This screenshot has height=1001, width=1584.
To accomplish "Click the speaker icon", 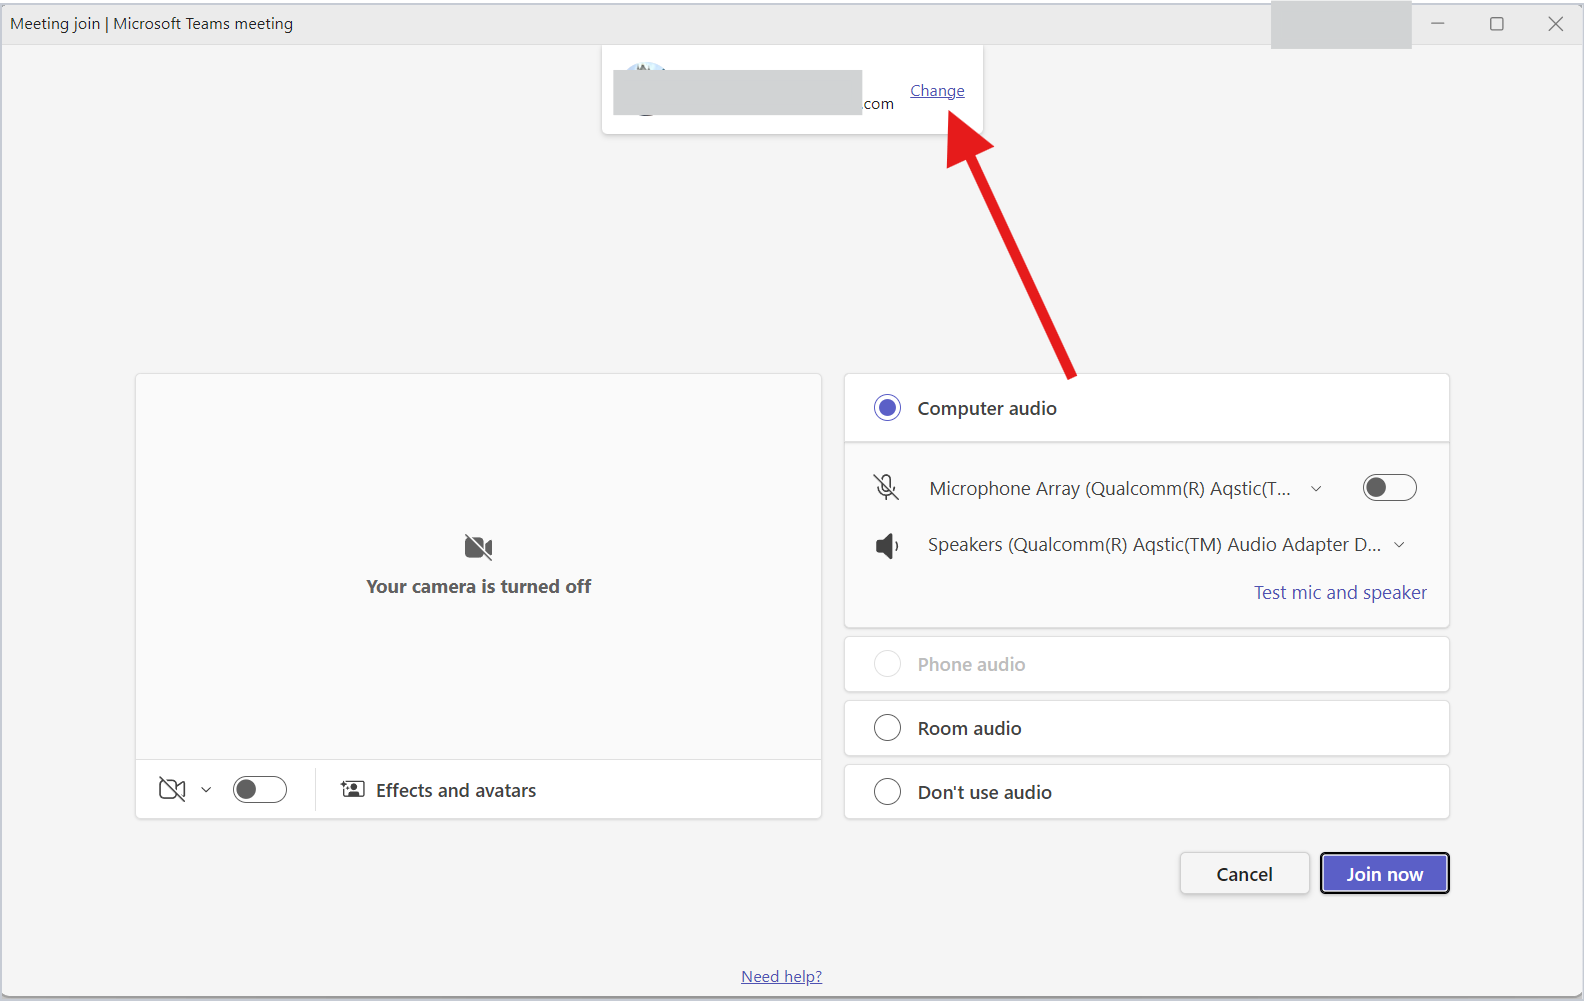I will coord(887,545).
